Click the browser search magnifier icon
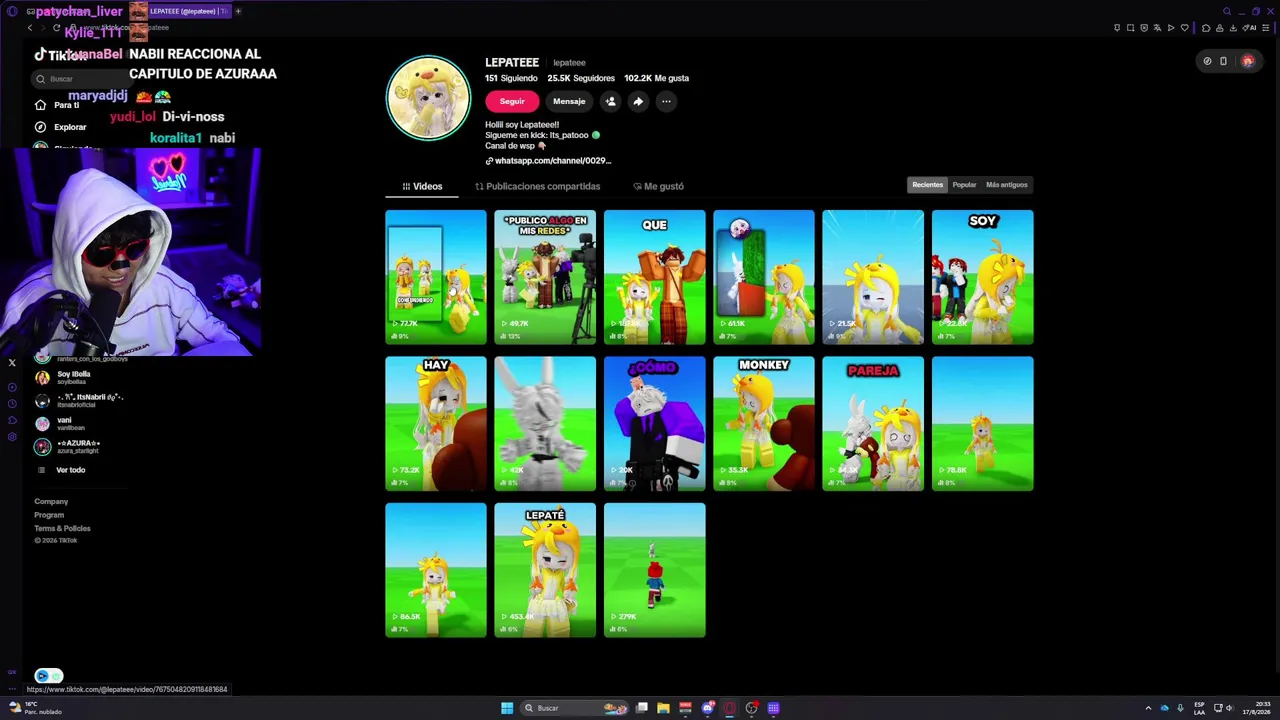This screenshot has height=720, width=1280. pyautogui.click(x=1227, y=11)
